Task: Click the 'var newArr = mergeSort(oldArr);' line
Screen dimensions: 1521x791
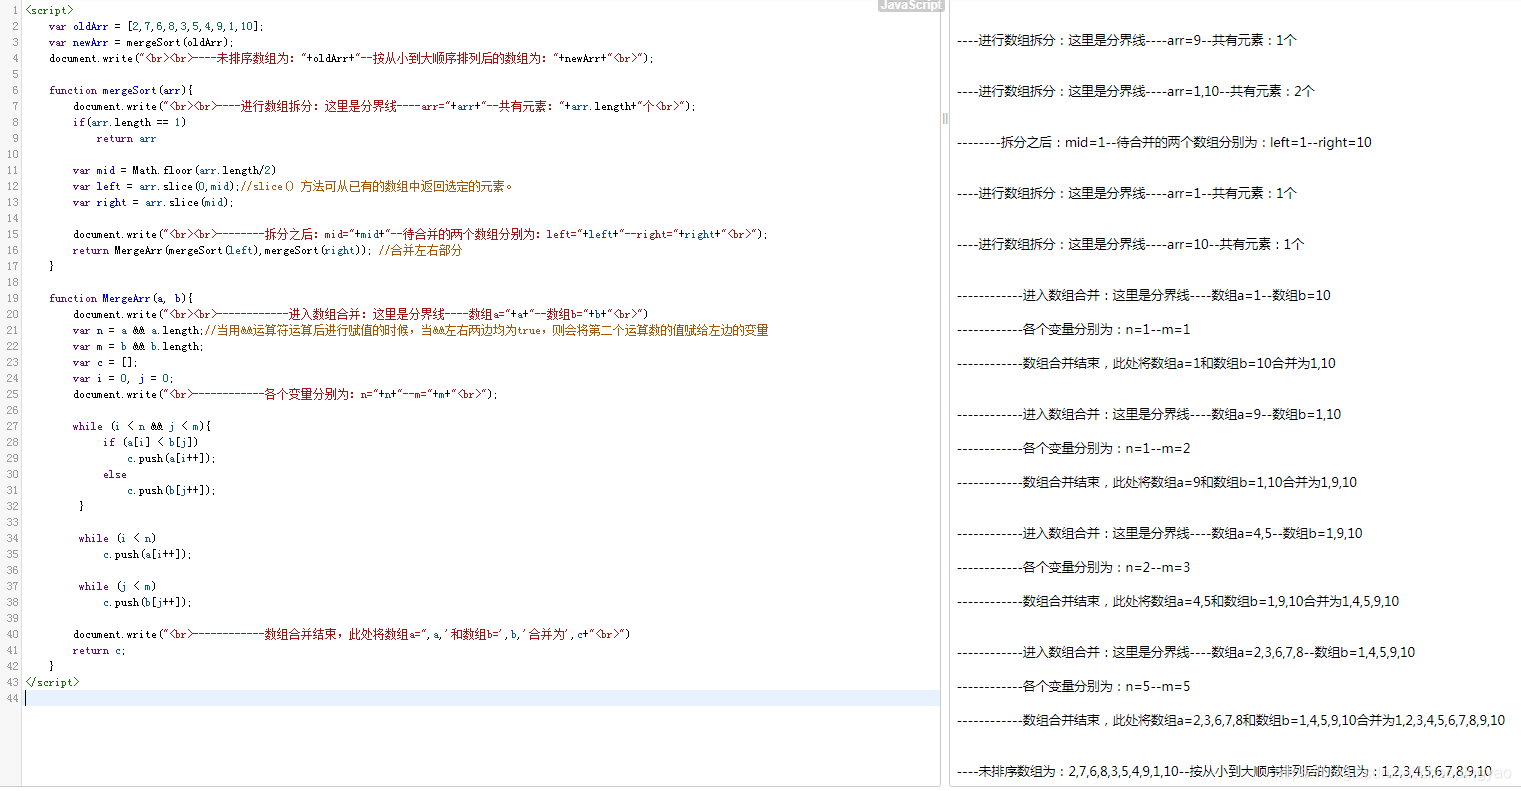Action: pos(141,42)
